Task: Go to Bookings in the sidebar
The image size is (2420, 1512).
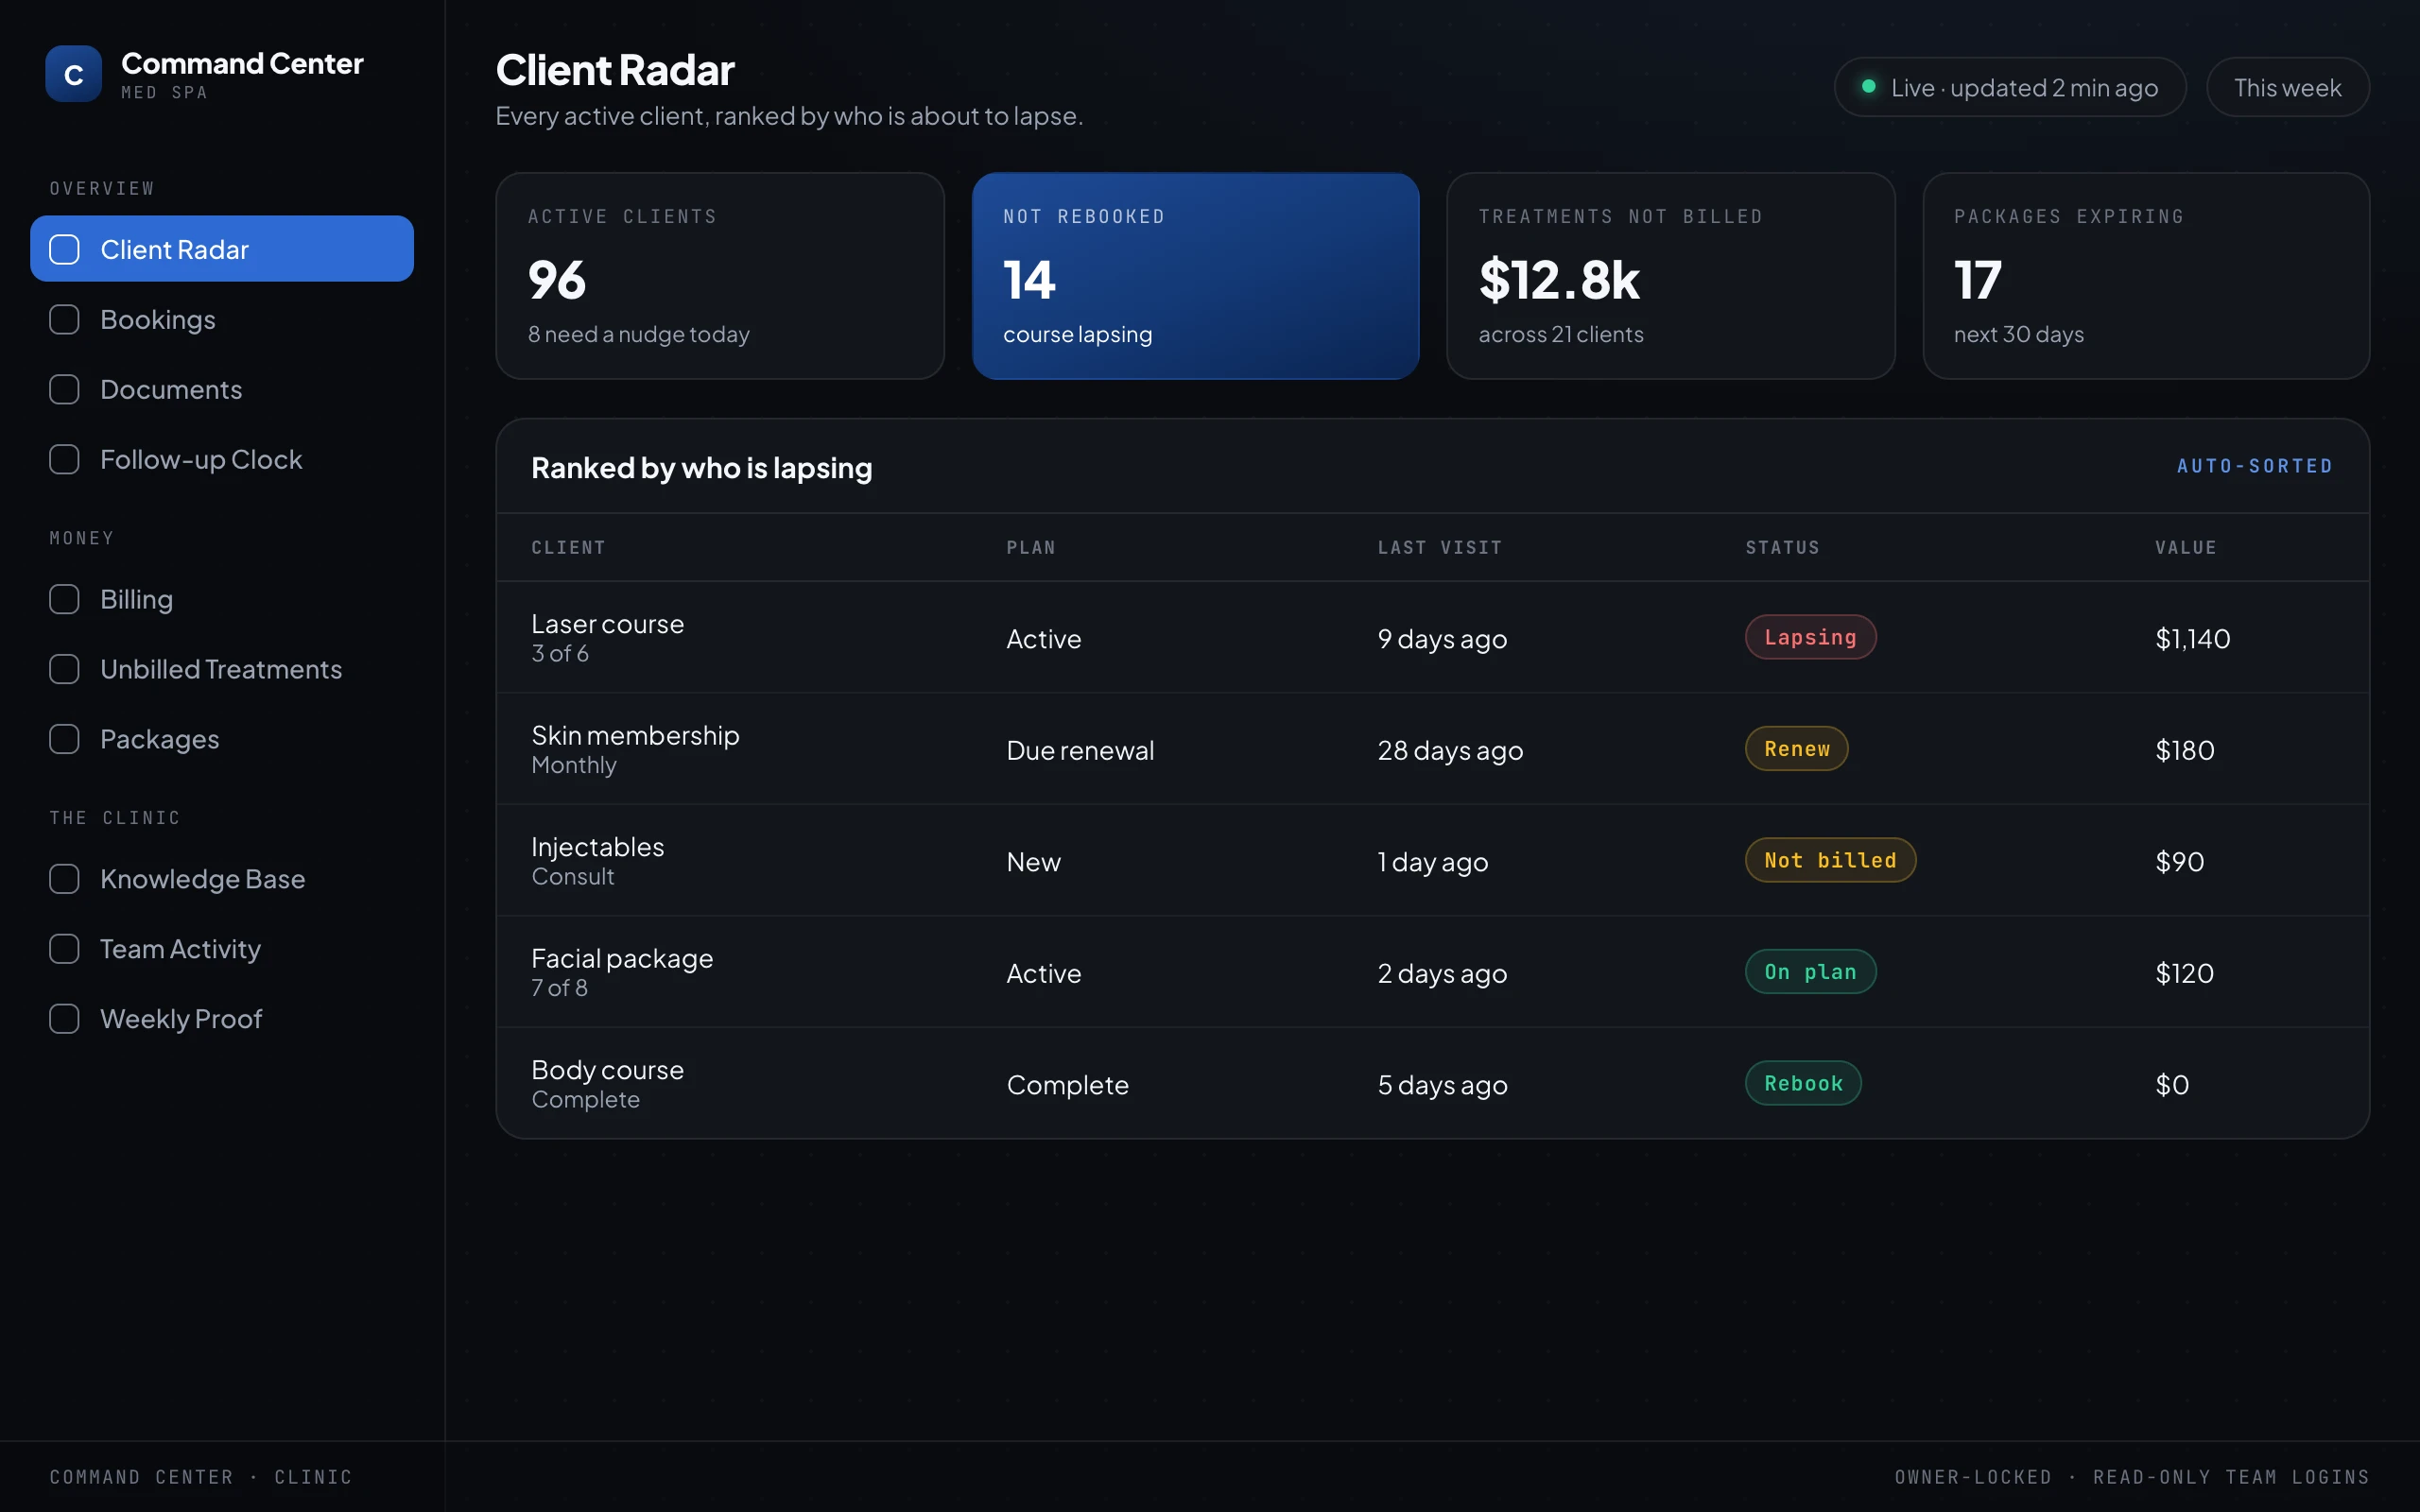Action: click(222, 319)
